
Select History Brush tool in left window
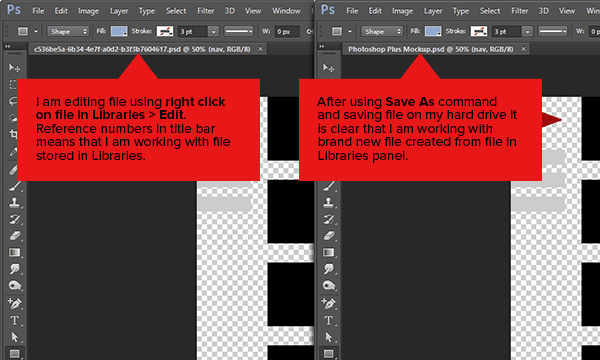tap(14, 219)
